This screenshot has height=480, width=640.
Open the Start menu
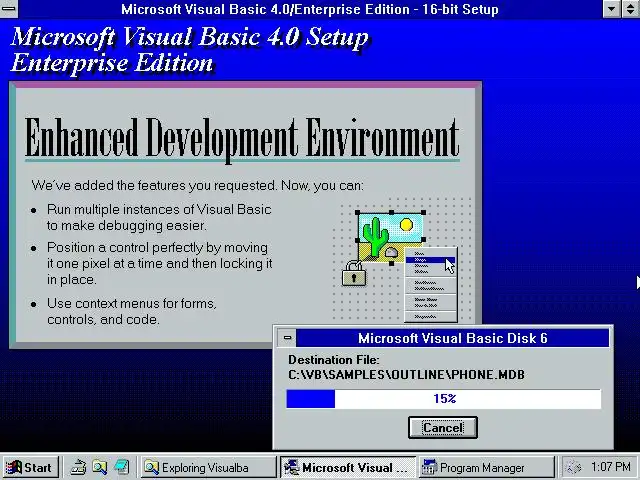click(x=30, y=467)
